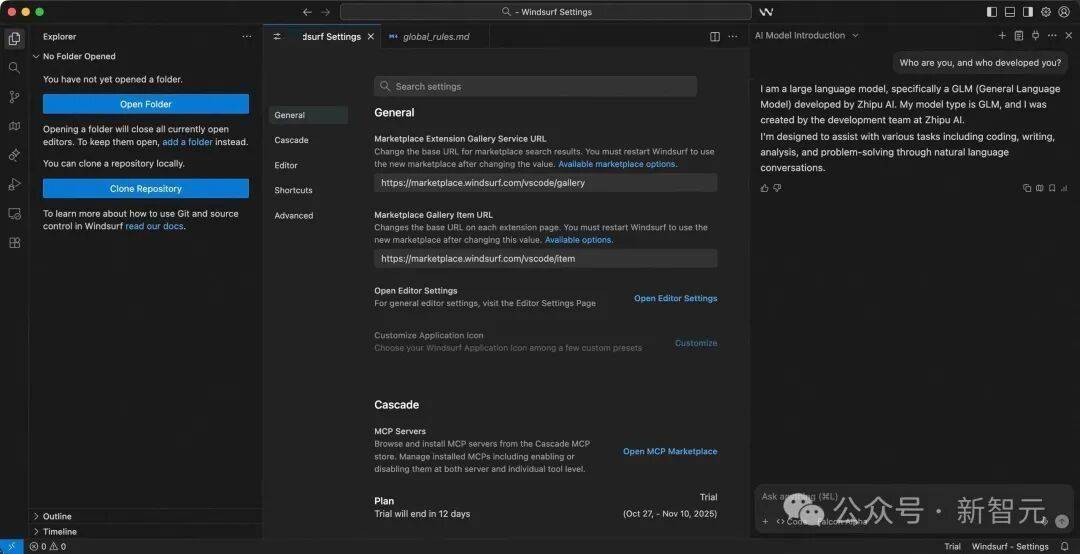Image resolution: width=1080 pixels, height=554 pixels.
Task: Click the Open MCP Marketplace link
Action: click(x=670, y=452)
